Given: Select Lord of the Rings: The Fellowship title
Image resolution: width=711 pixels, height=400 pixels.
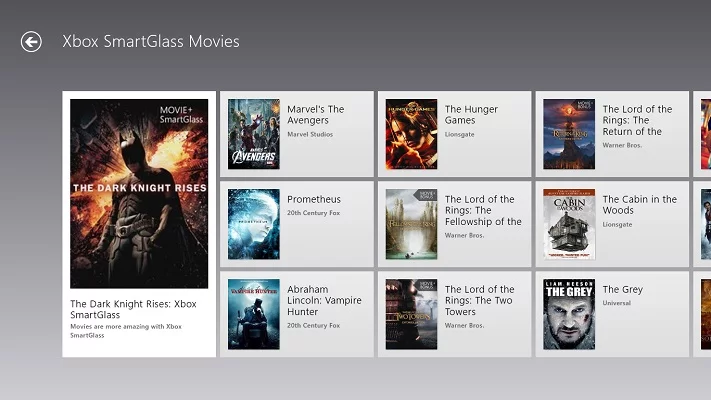Looking at the screenshot, I should [x=483, y=210].
